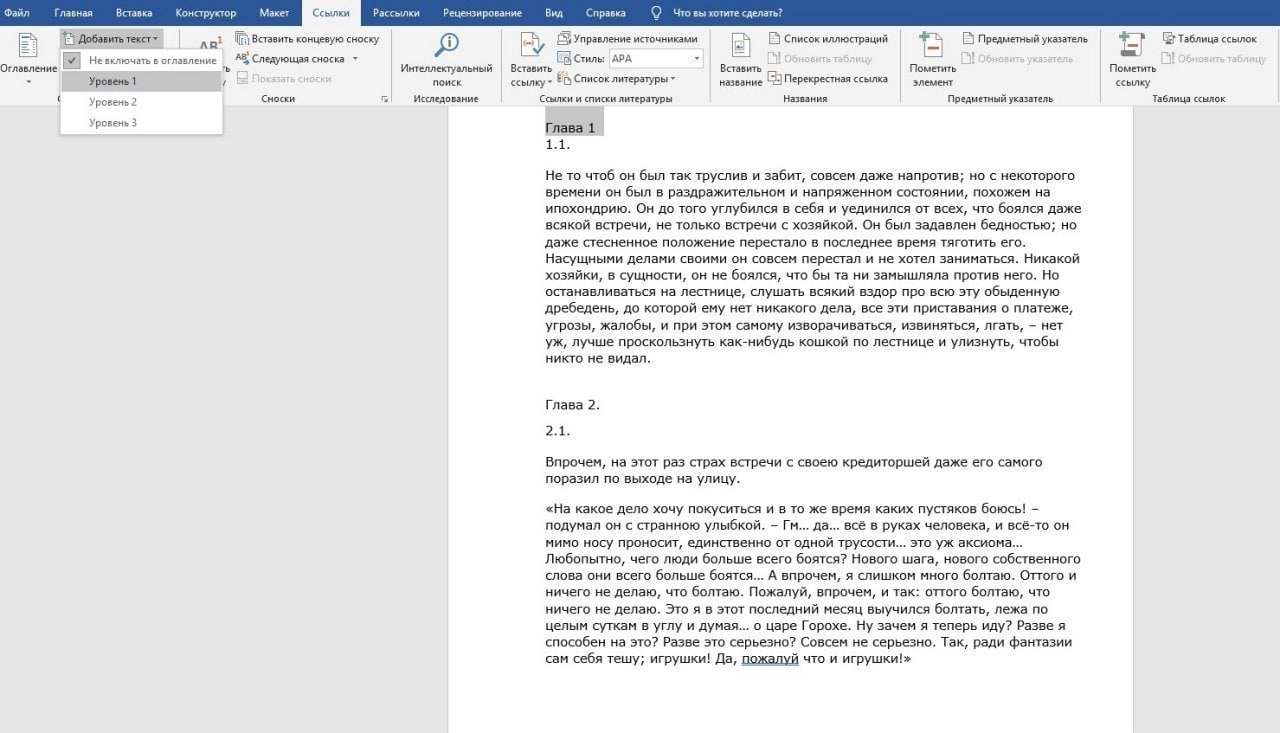Collapse the Добавить текст dropdown button

pyautogui.click(x=111, y=39)
